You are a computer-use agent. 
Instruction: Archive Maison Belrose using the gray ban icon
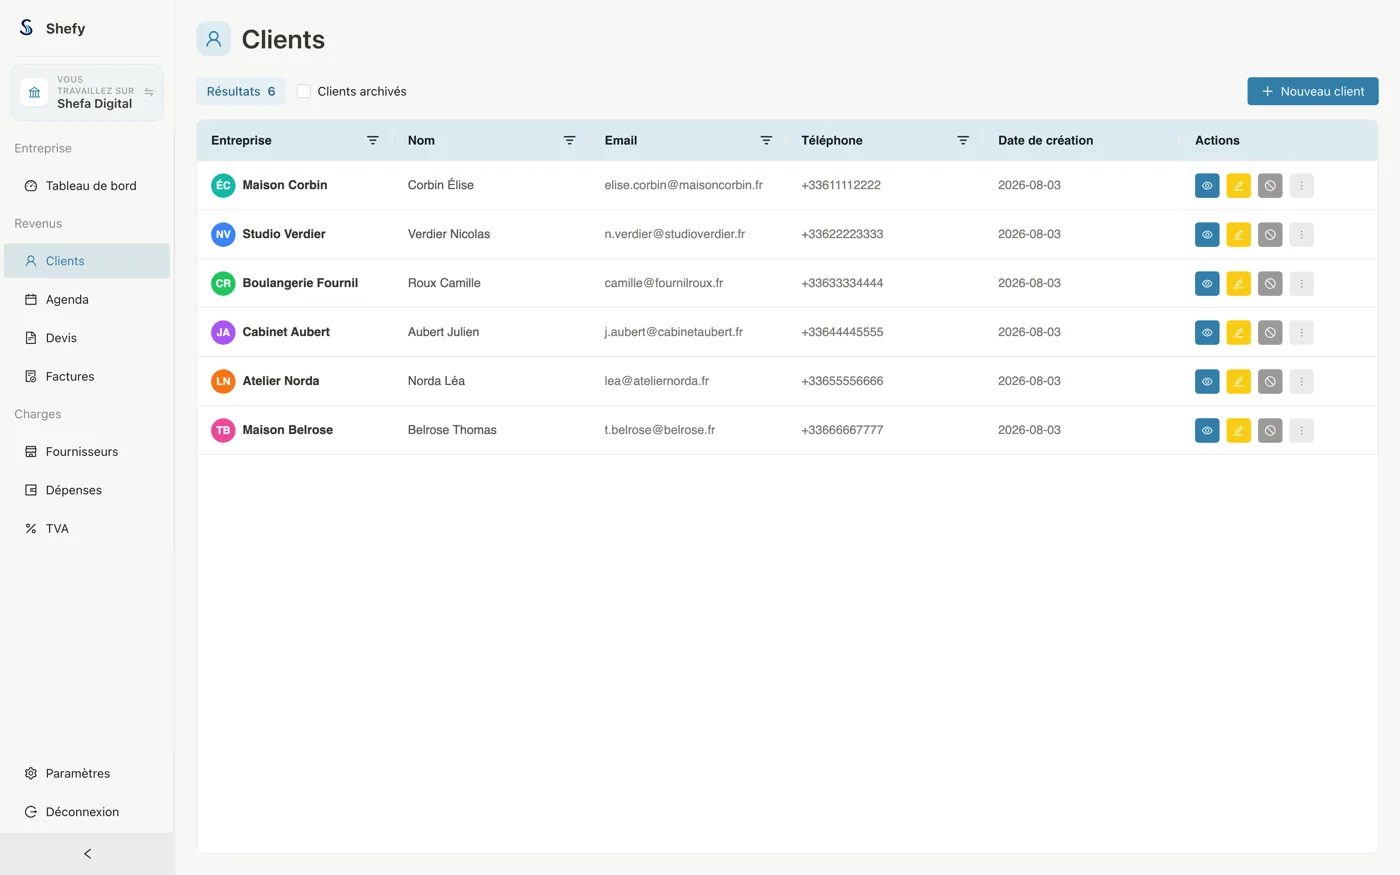click(1270, 431)
